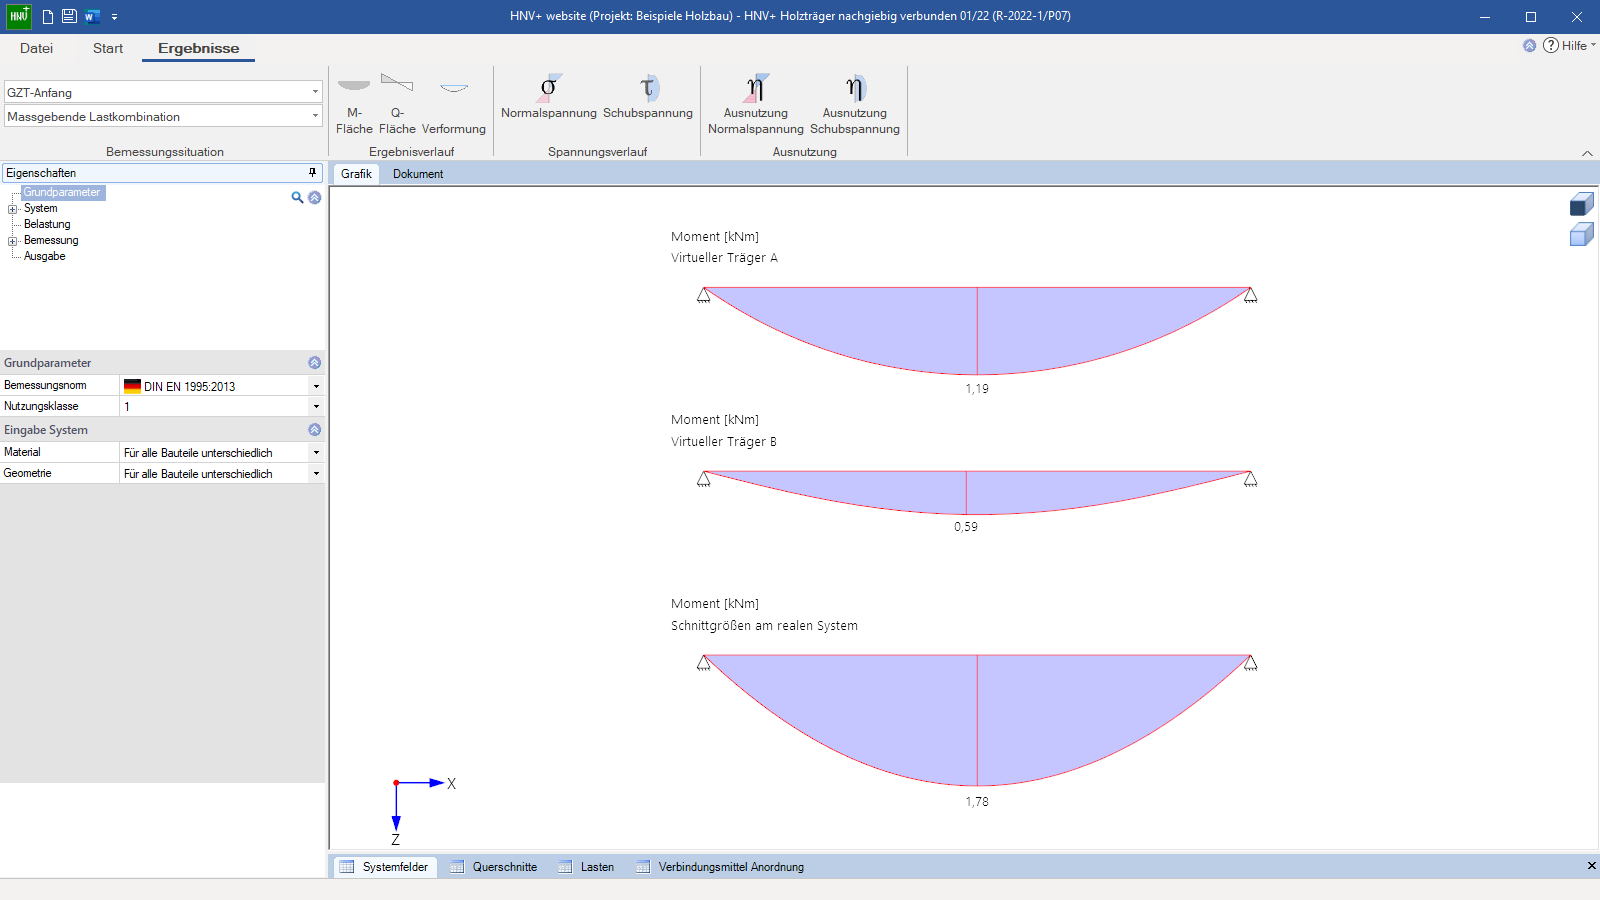Image resolution: width=1600 pixels, height=900 pixels.
Task: Open the Systemfelder table tab
Action: 384,867
